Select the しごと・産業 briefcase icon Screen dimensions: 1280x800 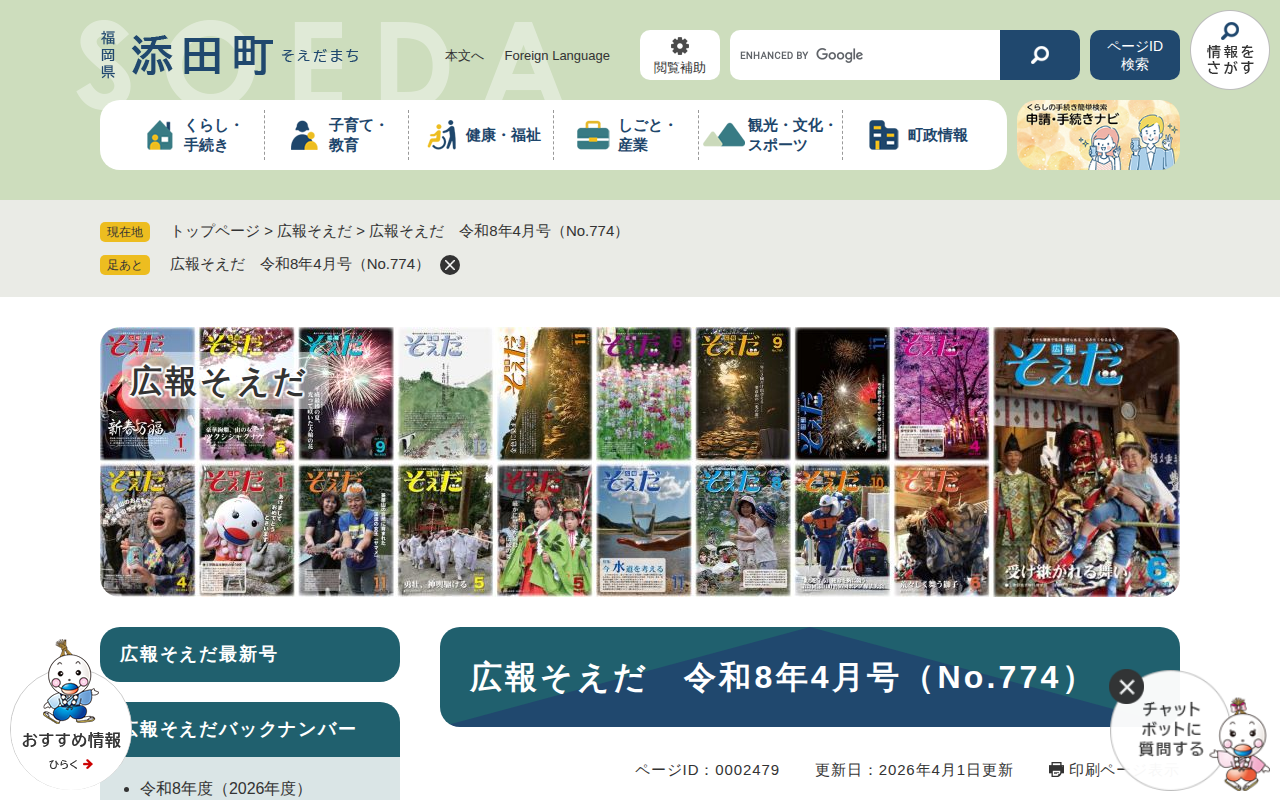click(x=593, y=135)
